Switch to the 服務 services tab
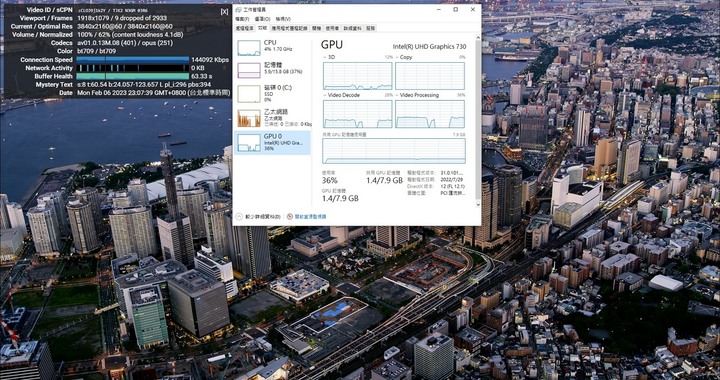The width and height of the screenshot is (720, 380). [371, 28]
